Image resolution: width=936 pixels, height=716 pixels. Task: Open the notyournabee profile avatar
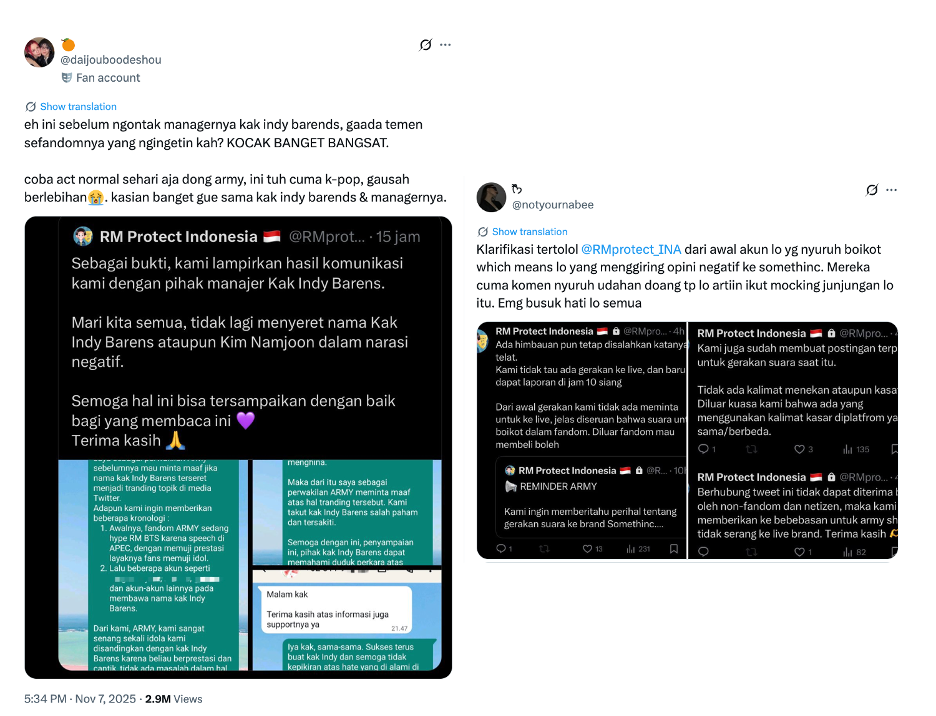coord(491,197)
